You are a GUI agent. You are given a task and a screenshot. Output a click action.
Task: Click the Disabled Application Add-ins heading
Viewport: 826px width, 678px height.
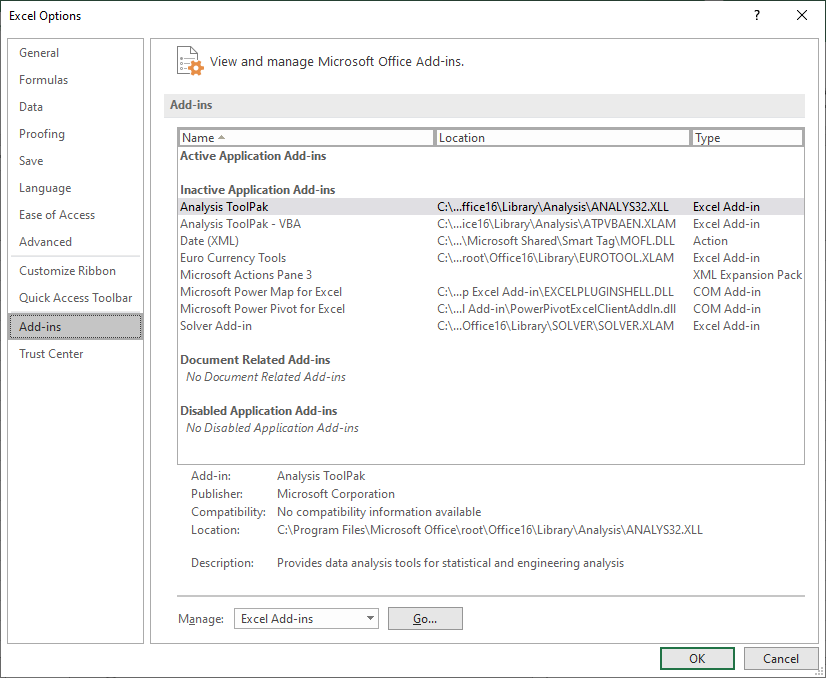click(x=259, y=411)
